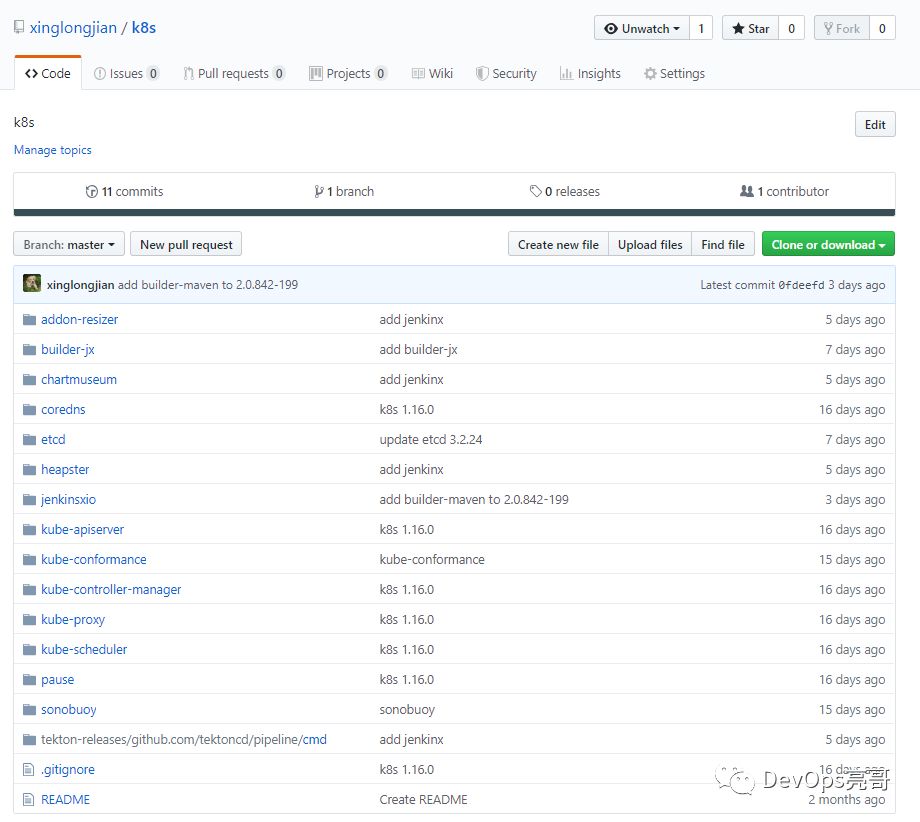
Task: Open the kube-controller-manager folder link
Action: (111, 589)
